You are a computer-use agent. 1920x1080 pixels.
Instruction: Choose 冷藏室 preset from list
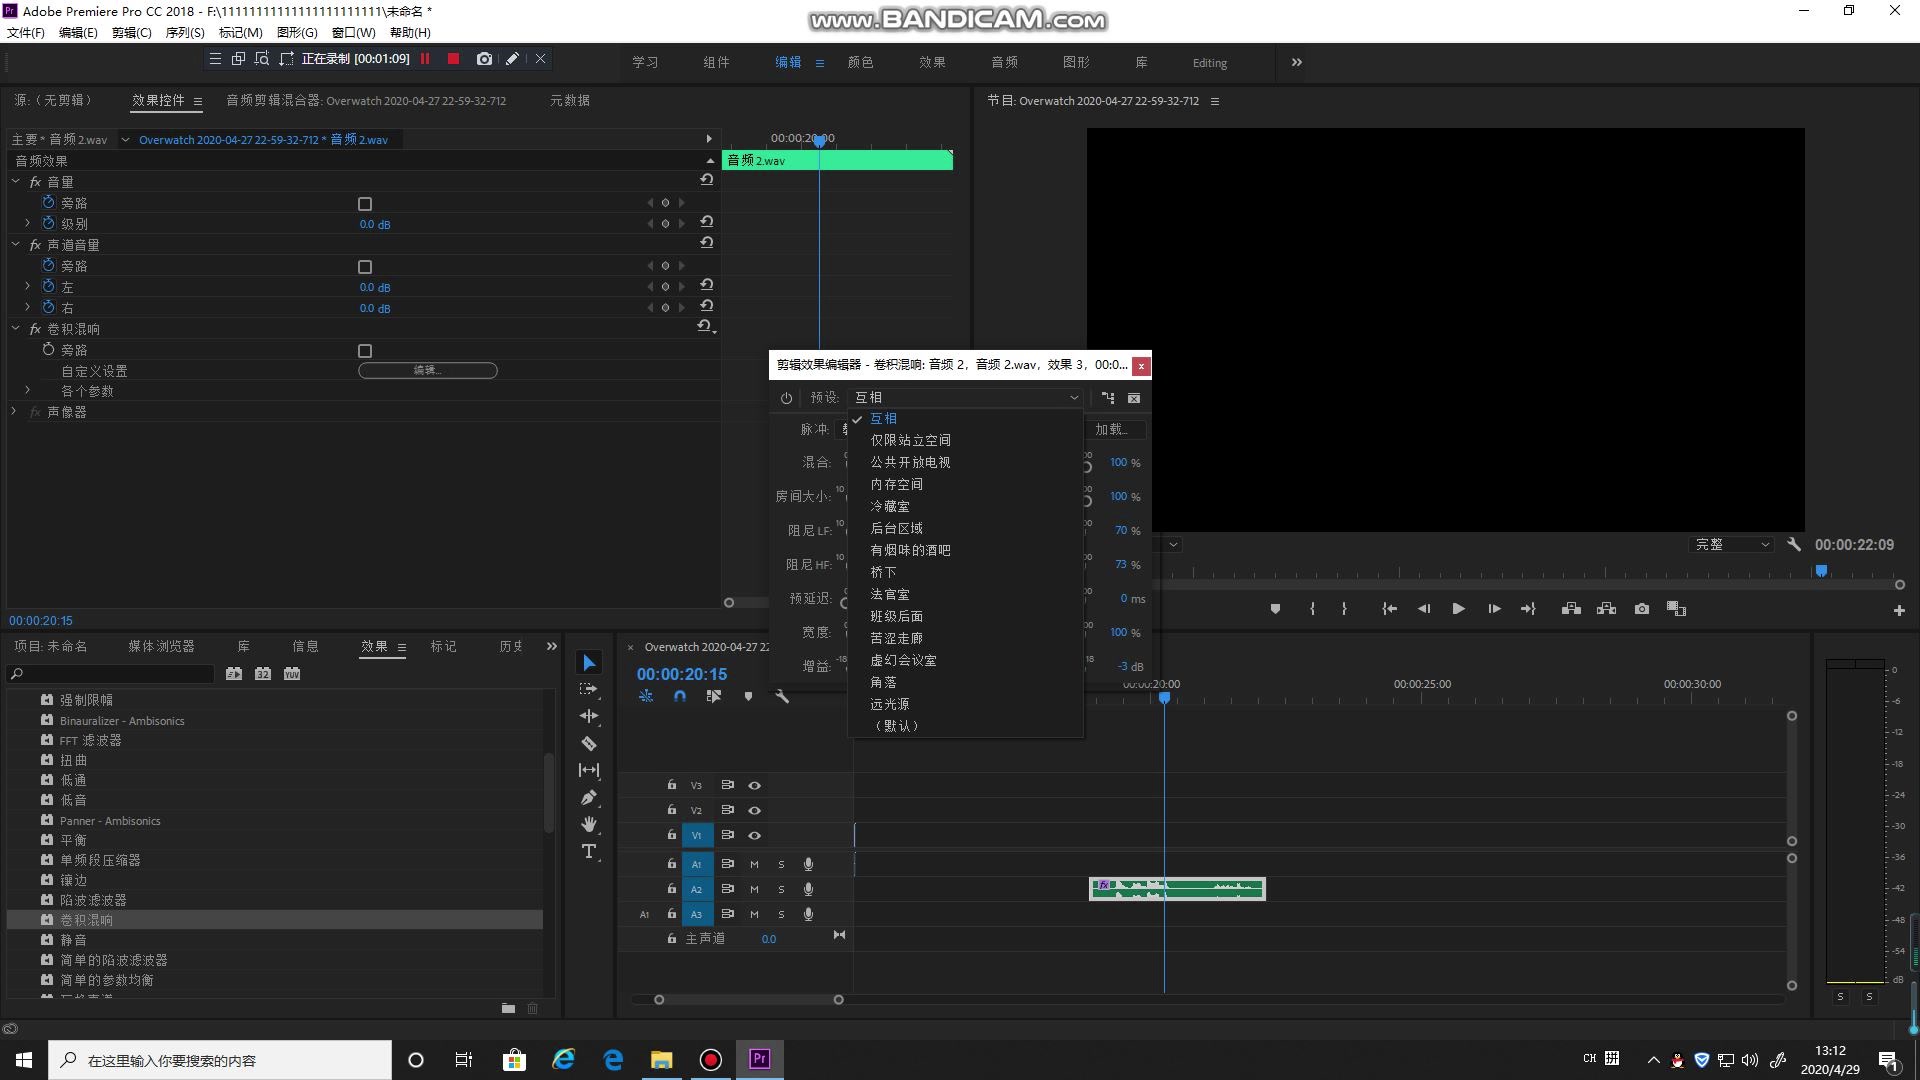click(x=890, y=506)
